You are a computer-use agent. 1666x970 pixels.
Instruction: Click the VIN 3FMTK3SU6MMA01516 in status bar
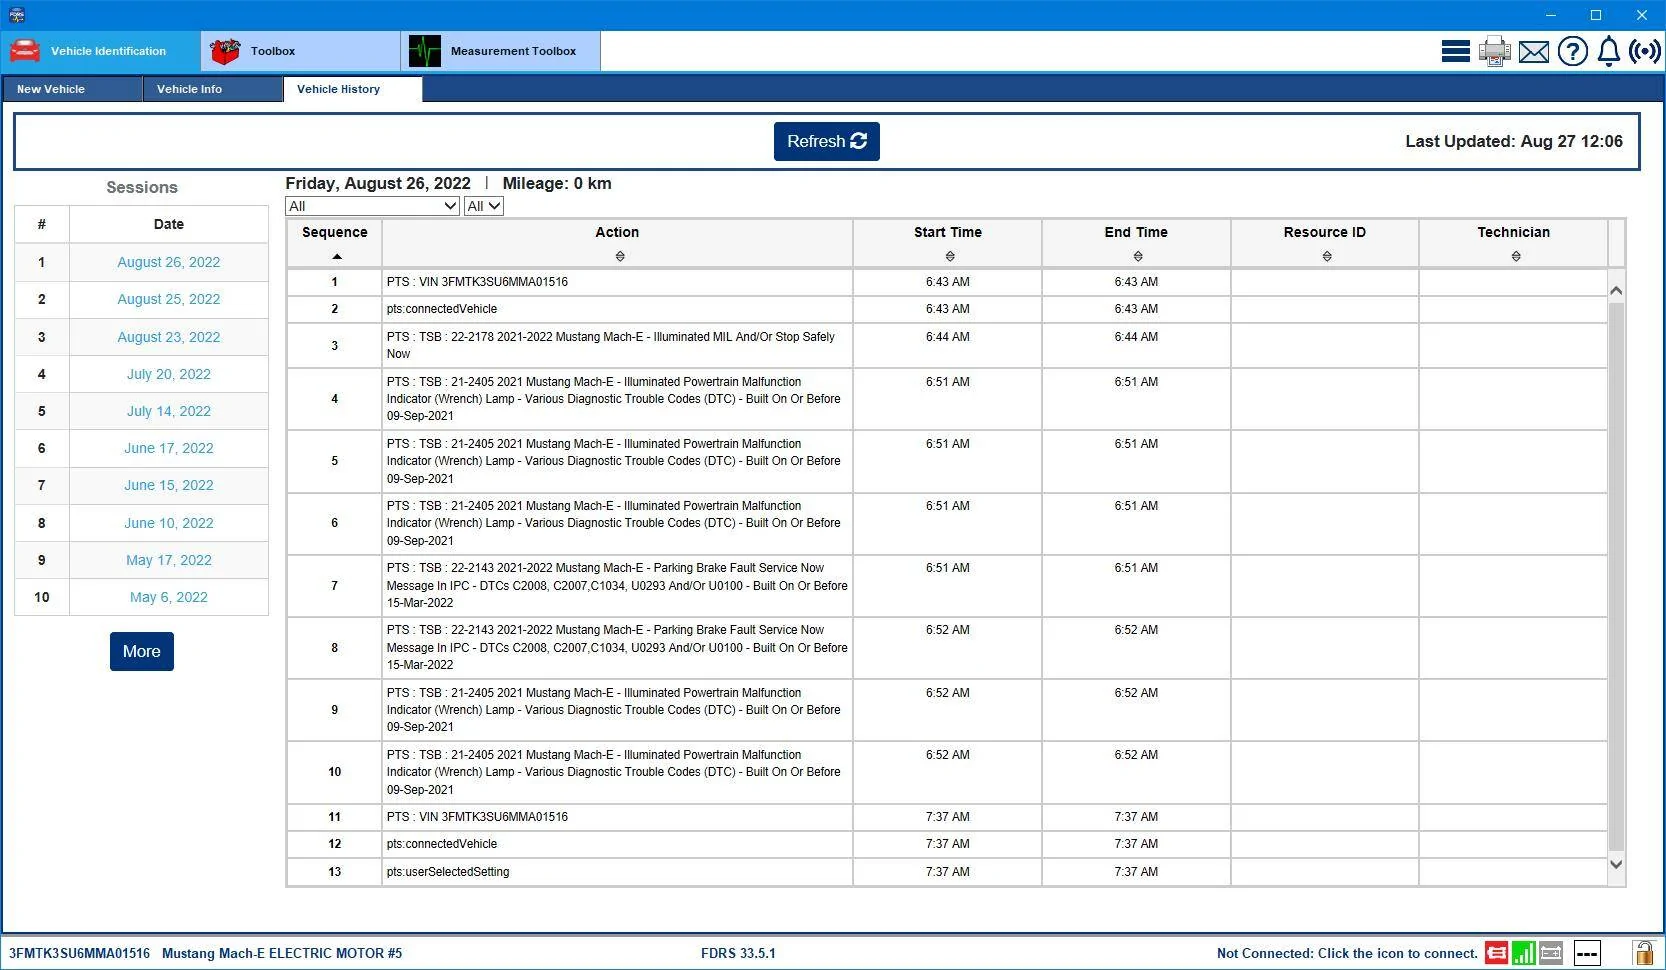tap(79, 954)
